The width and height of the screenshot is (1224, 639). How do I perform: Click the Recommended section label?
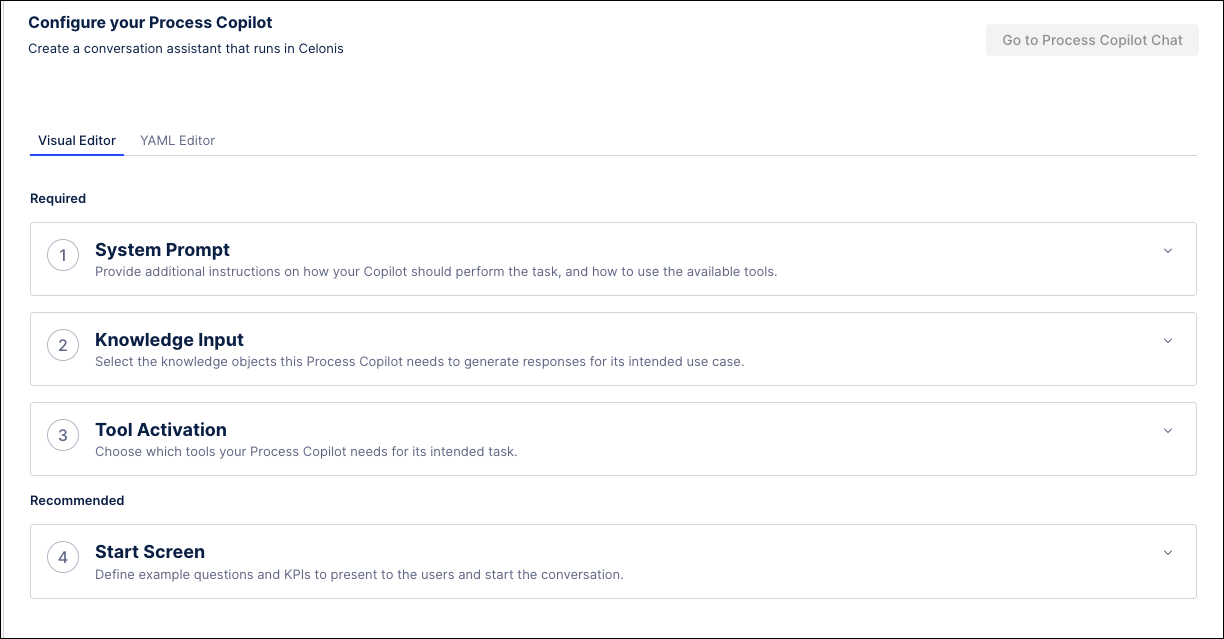77,501
